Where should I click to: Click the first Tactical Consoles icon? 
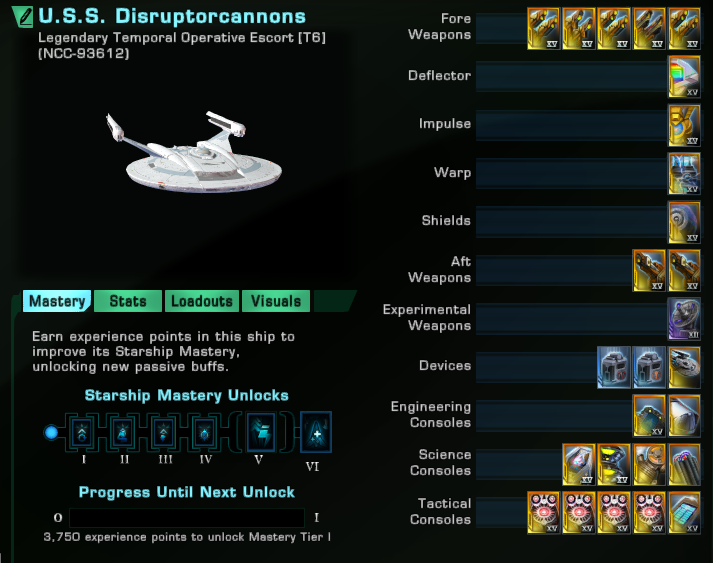coord(543,513)
